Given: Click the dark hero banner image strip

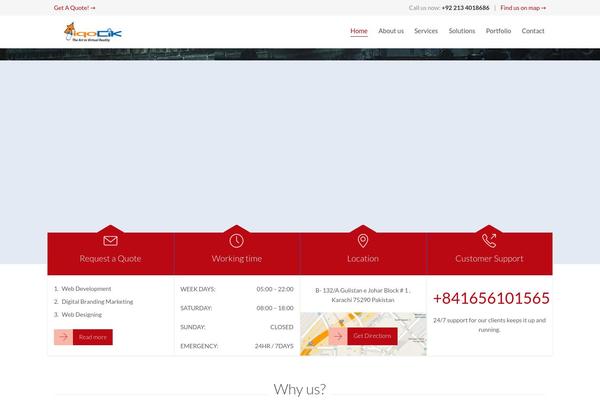Looking at the screenshot, I should 300,54.
